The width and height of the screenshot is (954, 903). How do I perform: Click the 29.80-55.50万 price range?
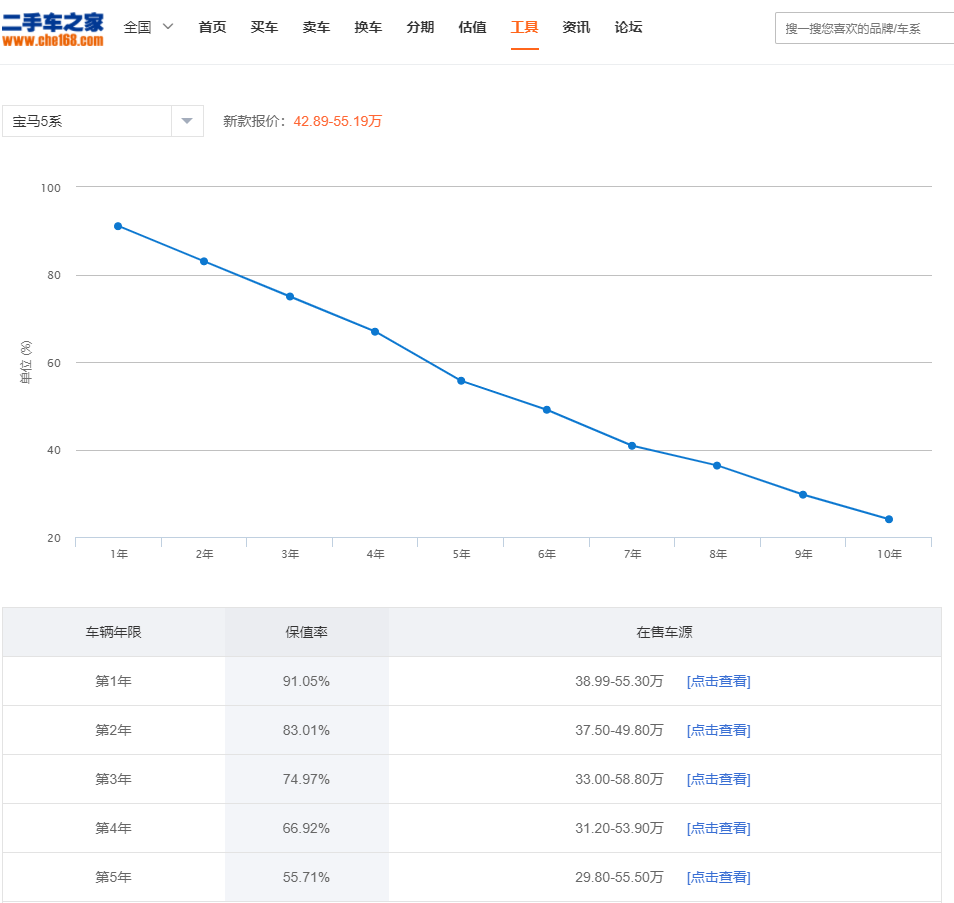click(x=619, y=877)
